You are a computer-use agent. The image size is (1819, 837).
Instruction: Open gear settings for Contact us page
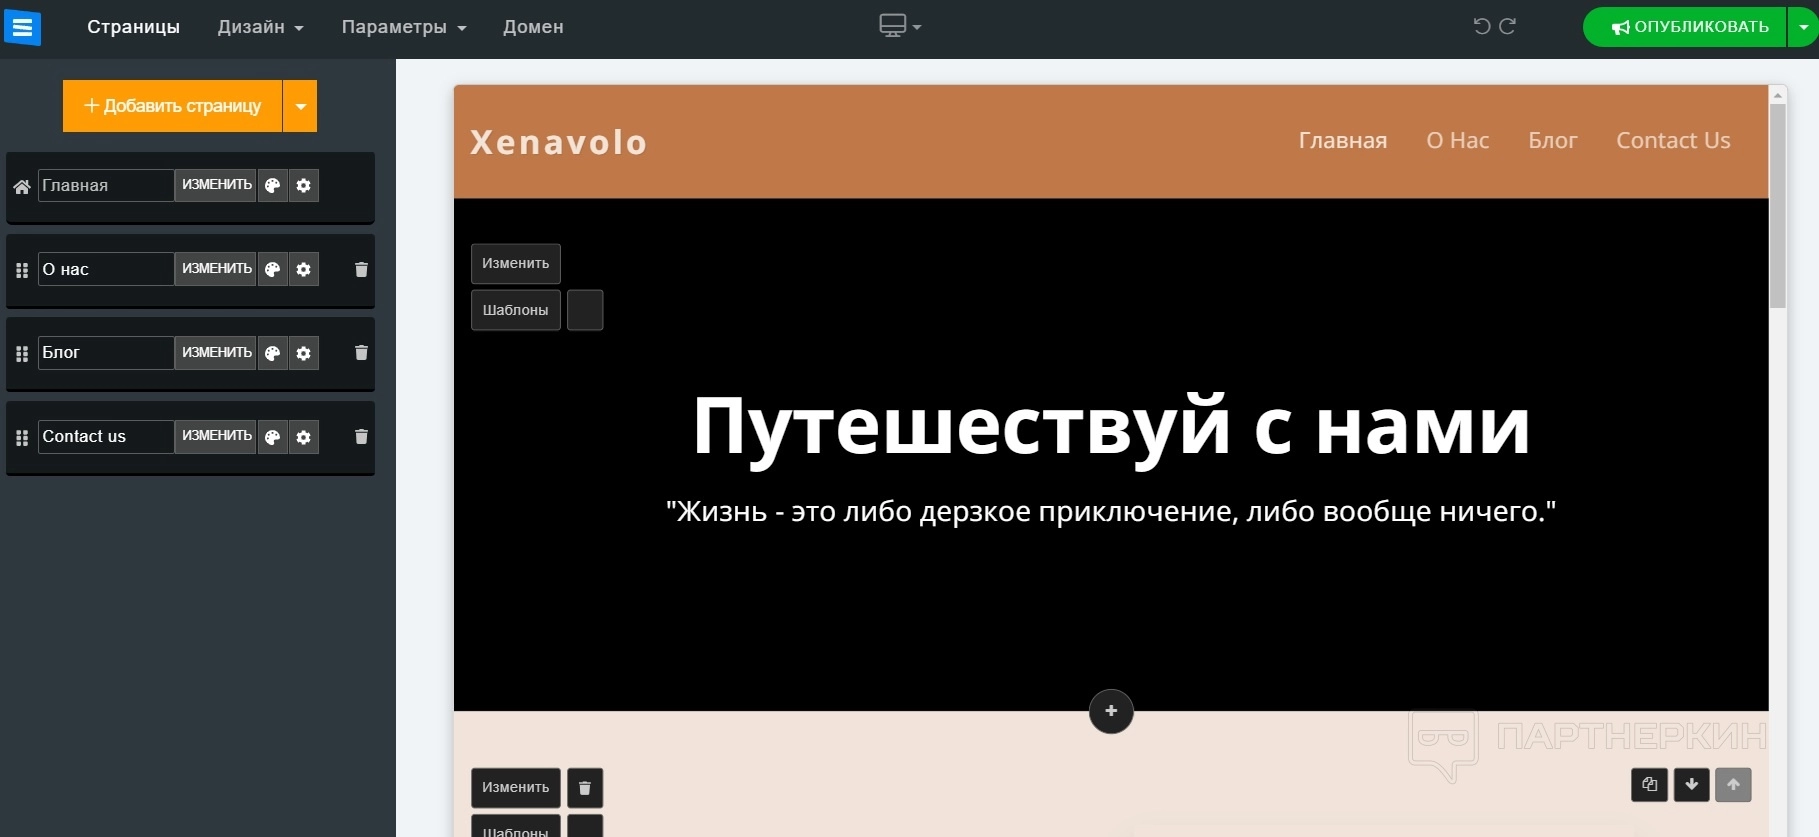(304, 437)
